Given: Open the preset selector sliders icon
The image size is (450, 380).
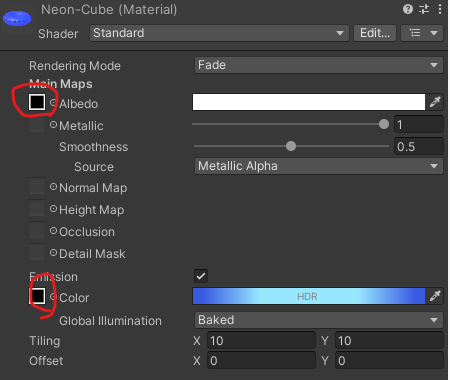Looking at the screenshot, I should 424,9.
